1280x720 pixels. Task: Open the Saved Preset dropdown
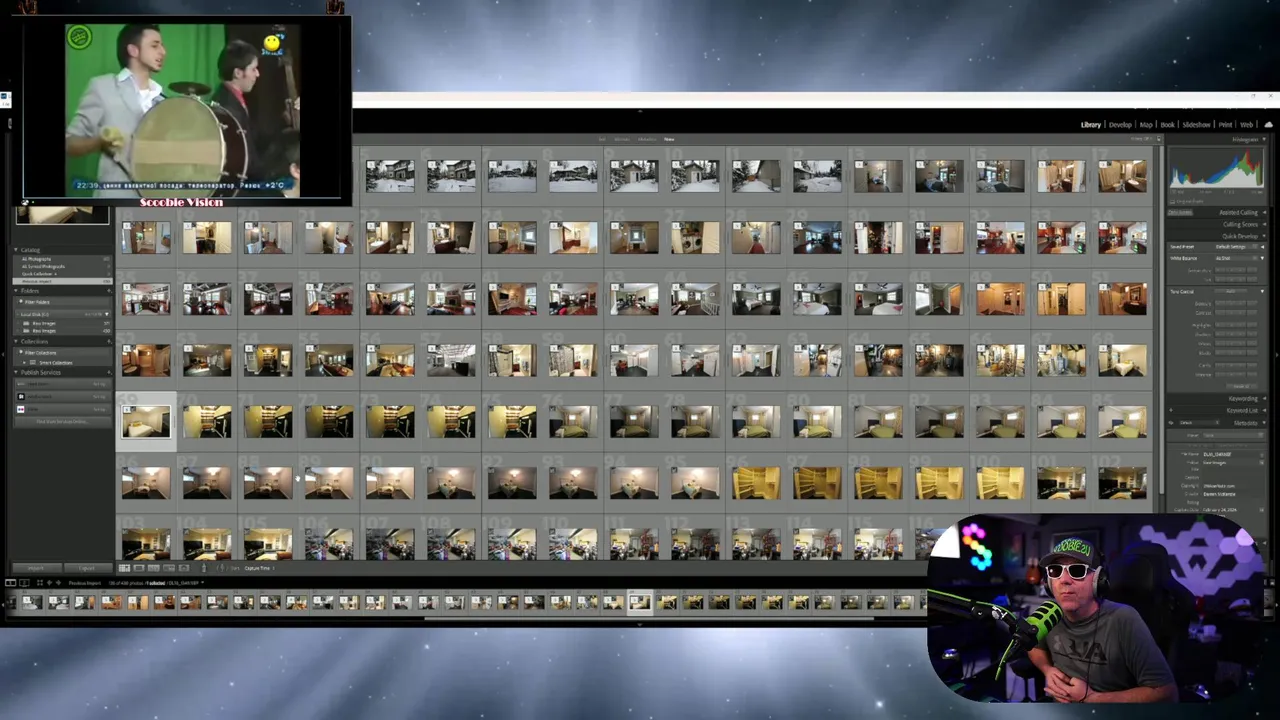pos(1235,247)
